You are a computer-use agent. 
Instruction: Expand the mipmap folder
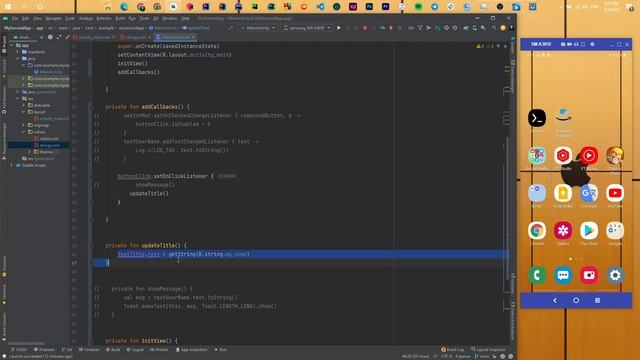[x=24, y=125]
